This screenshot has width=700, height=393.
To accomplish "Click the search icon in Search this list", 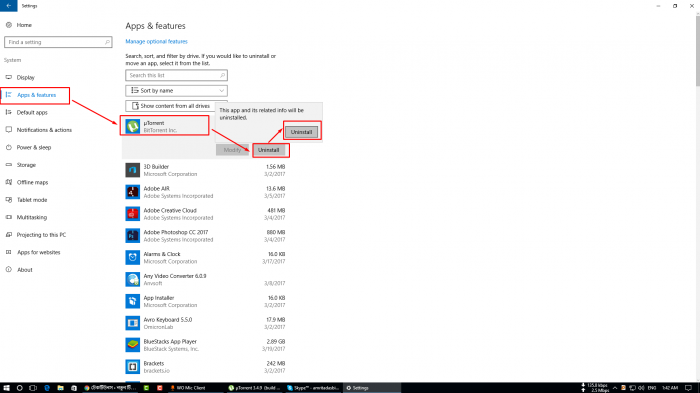I will pyautogui.click(x=222, y=75).
